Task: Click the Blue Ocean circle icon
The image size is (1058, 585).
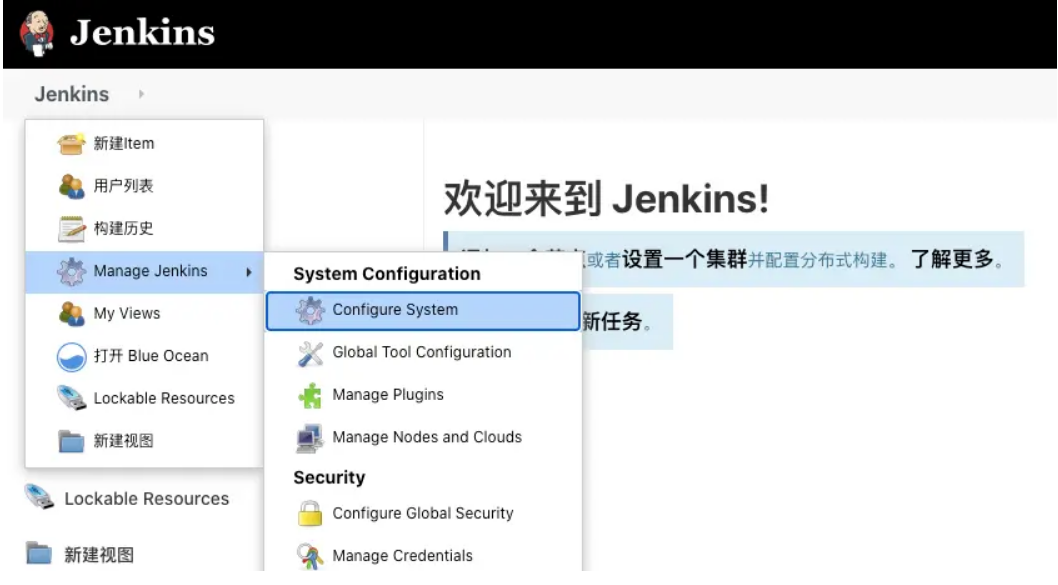Action: [71, 356]
